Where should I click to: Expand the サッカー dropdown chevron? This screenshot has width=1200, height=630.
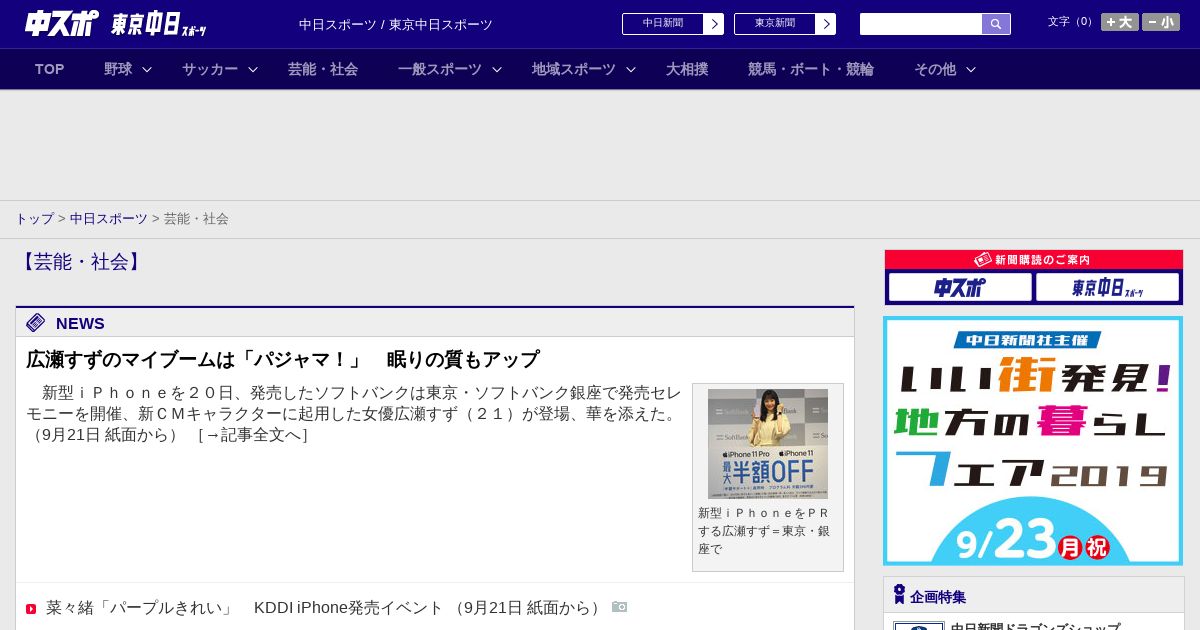point(253,69)
